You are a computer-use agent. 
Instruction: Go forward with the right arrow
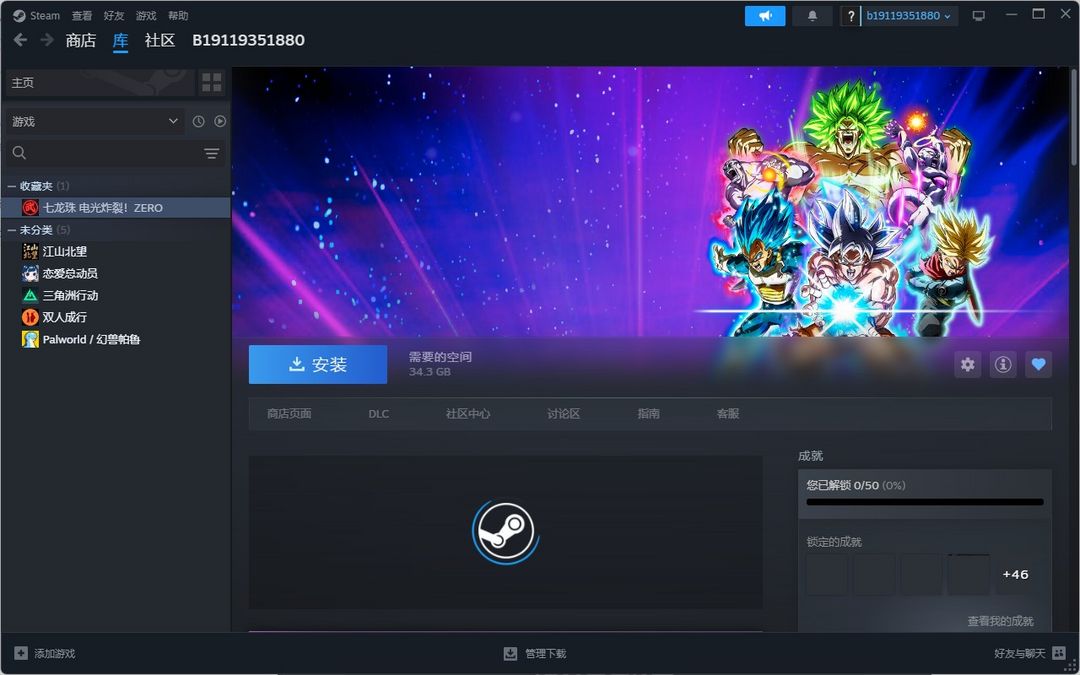pyautogui.click(x=47, y=40)
